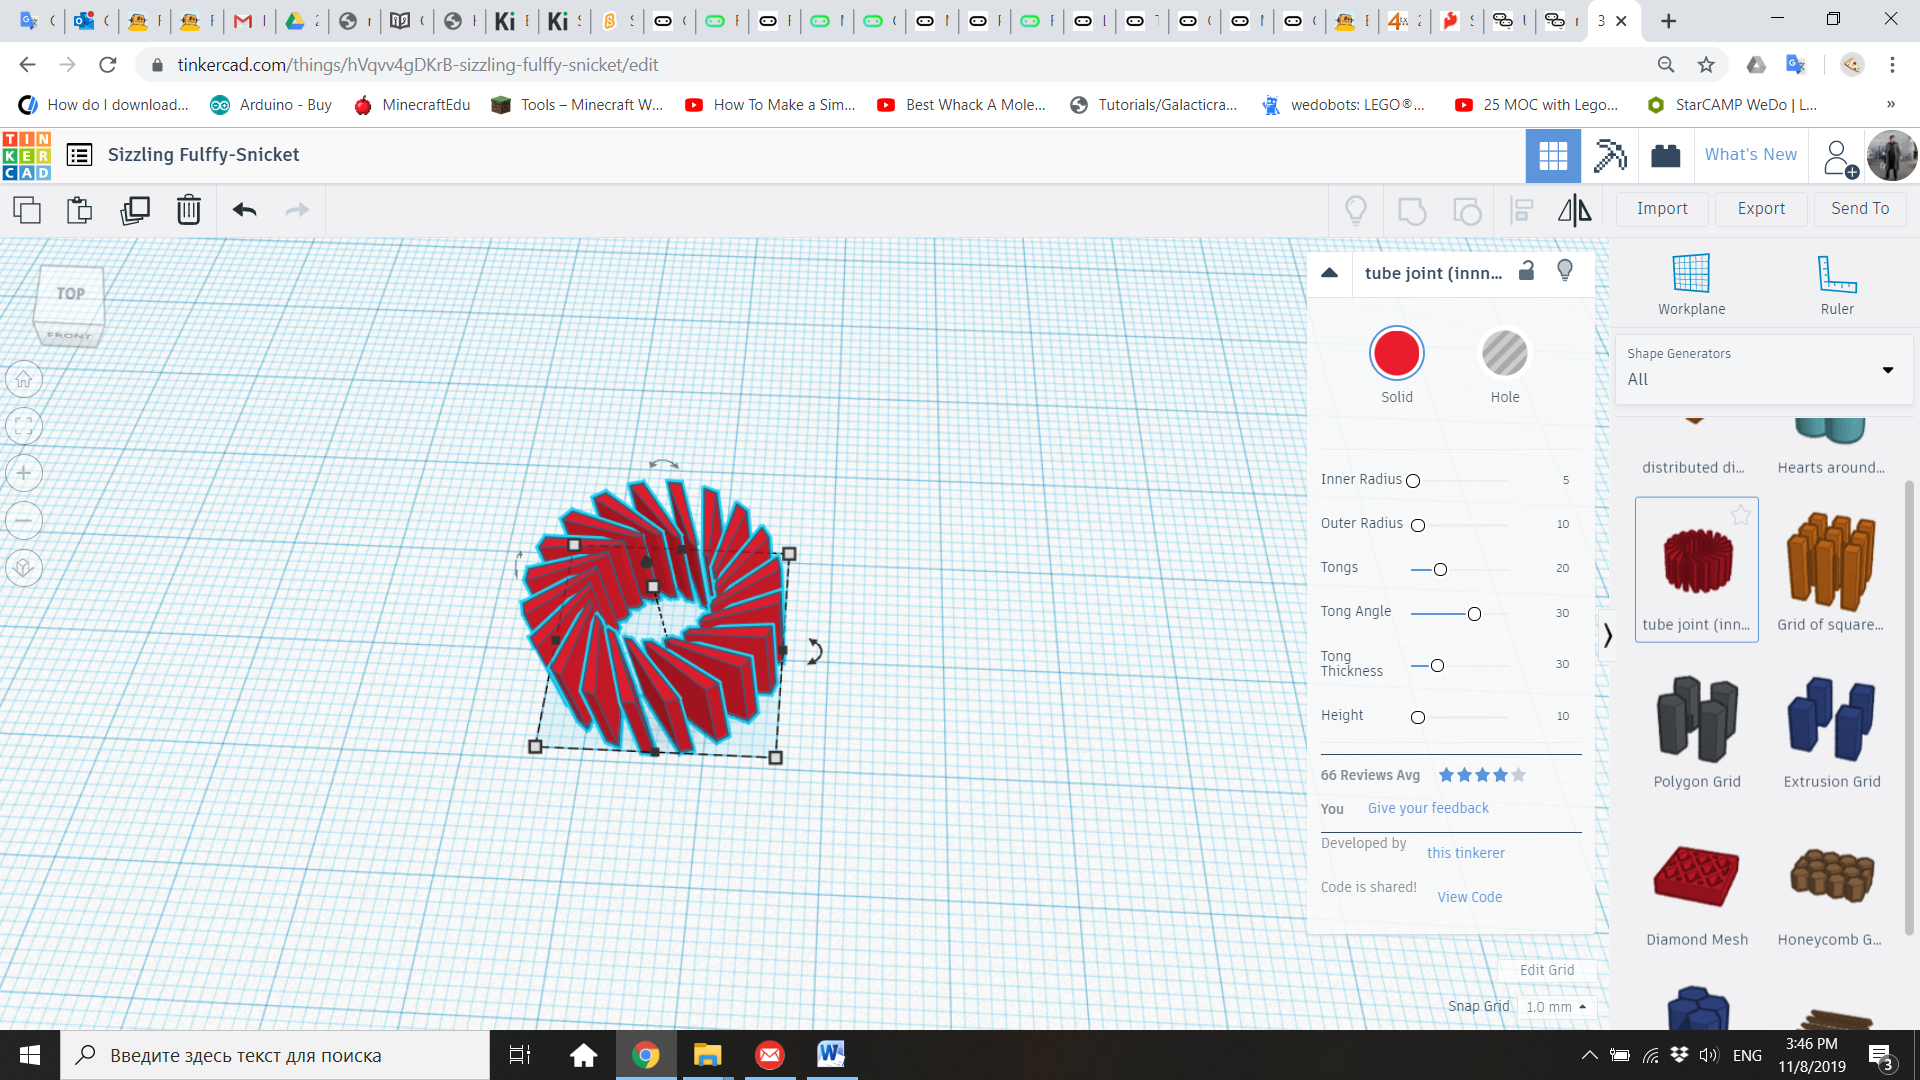Click the Export button

tap(1760, 209)
